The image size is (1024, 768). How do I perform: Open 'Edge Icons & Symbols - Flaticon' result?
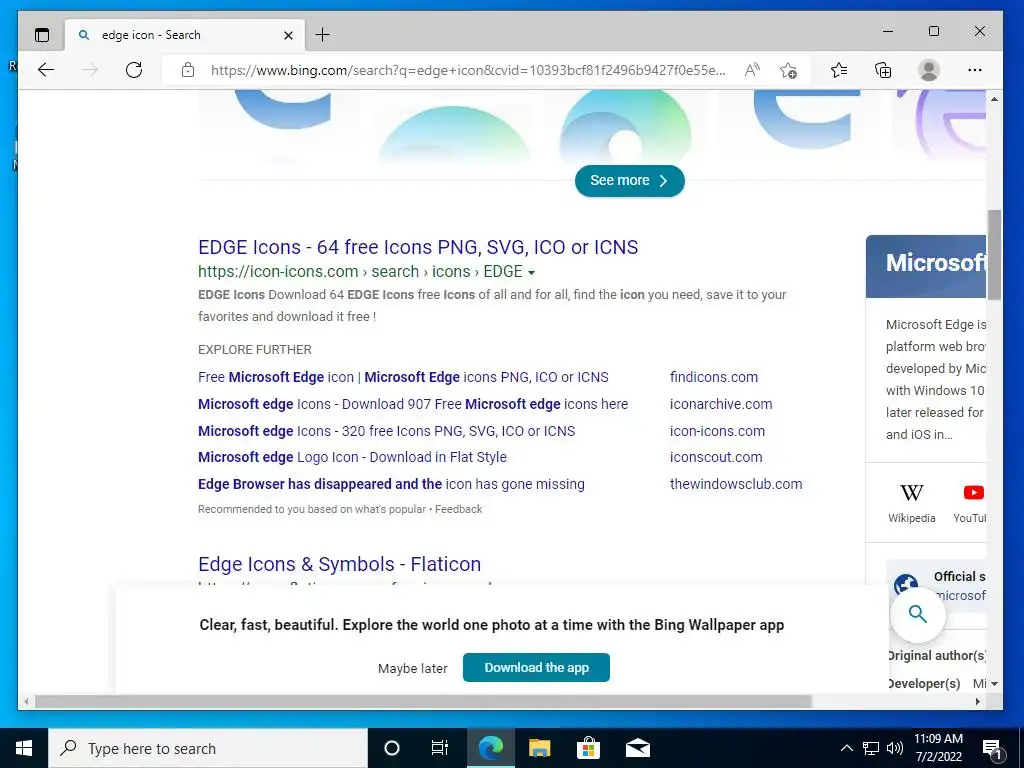[x=340, y=564]
